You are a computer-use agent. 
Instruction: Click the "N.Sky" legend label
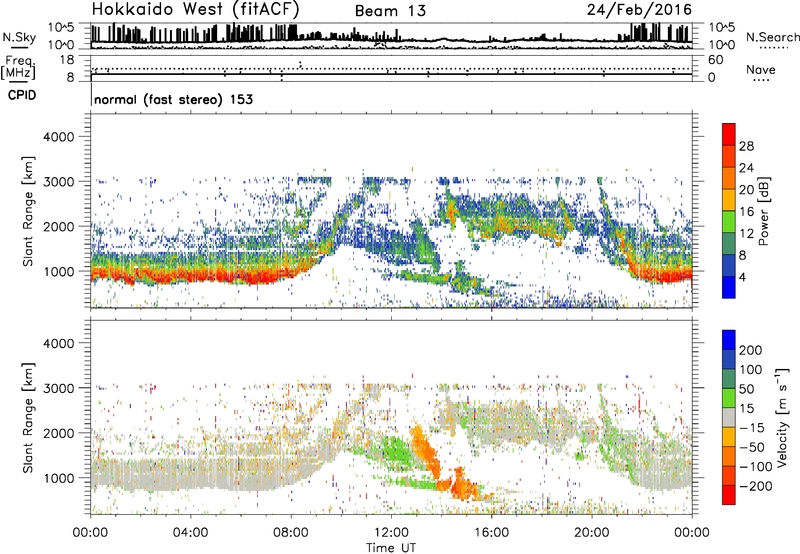click(19, 37)
